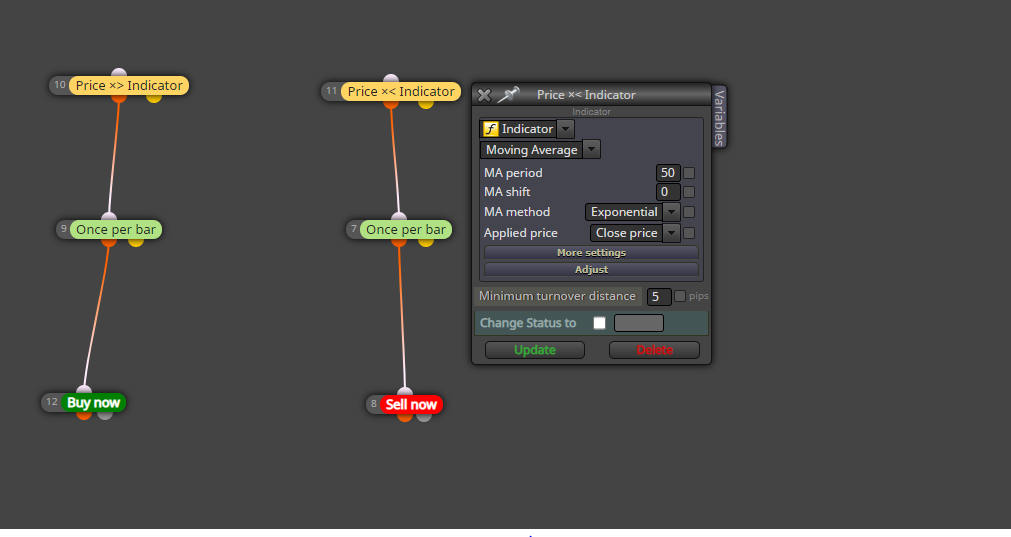Click the orange output connector of block 10
Screen dimensions: 1011x537
119,98
